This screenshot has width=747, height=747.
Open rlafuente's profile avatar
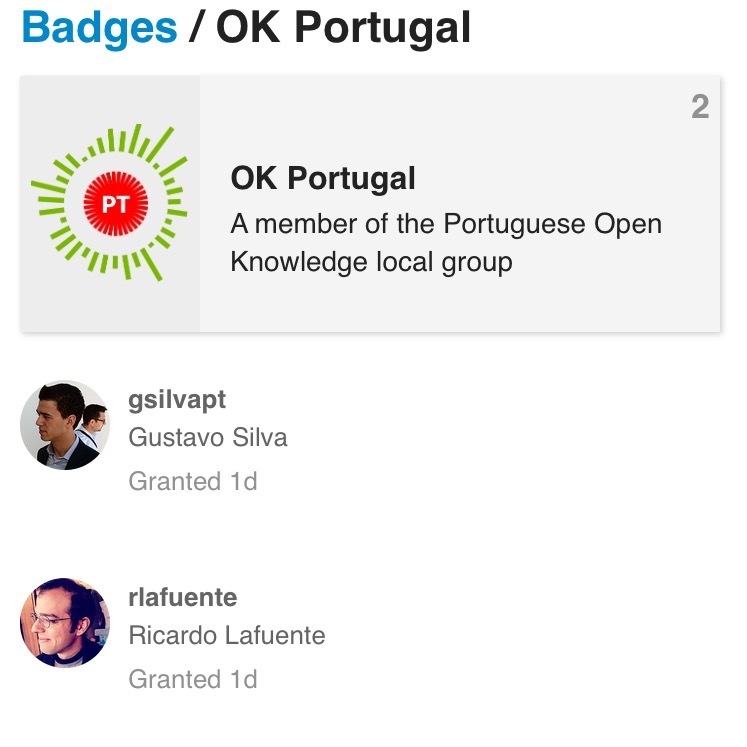point(64,622)
